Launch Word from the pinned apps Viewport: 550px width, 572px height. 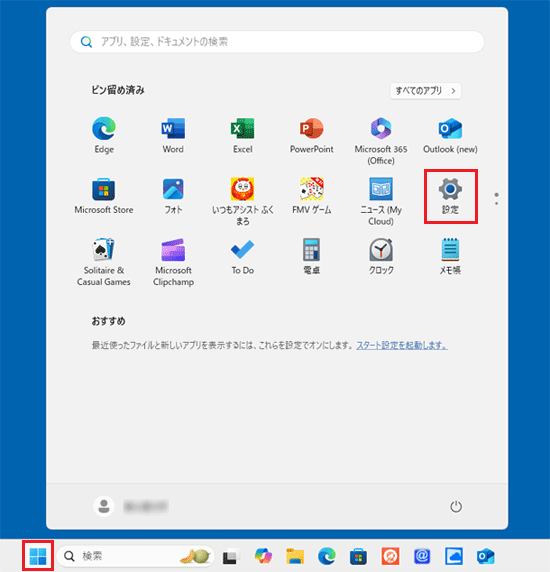coord(173,135)
